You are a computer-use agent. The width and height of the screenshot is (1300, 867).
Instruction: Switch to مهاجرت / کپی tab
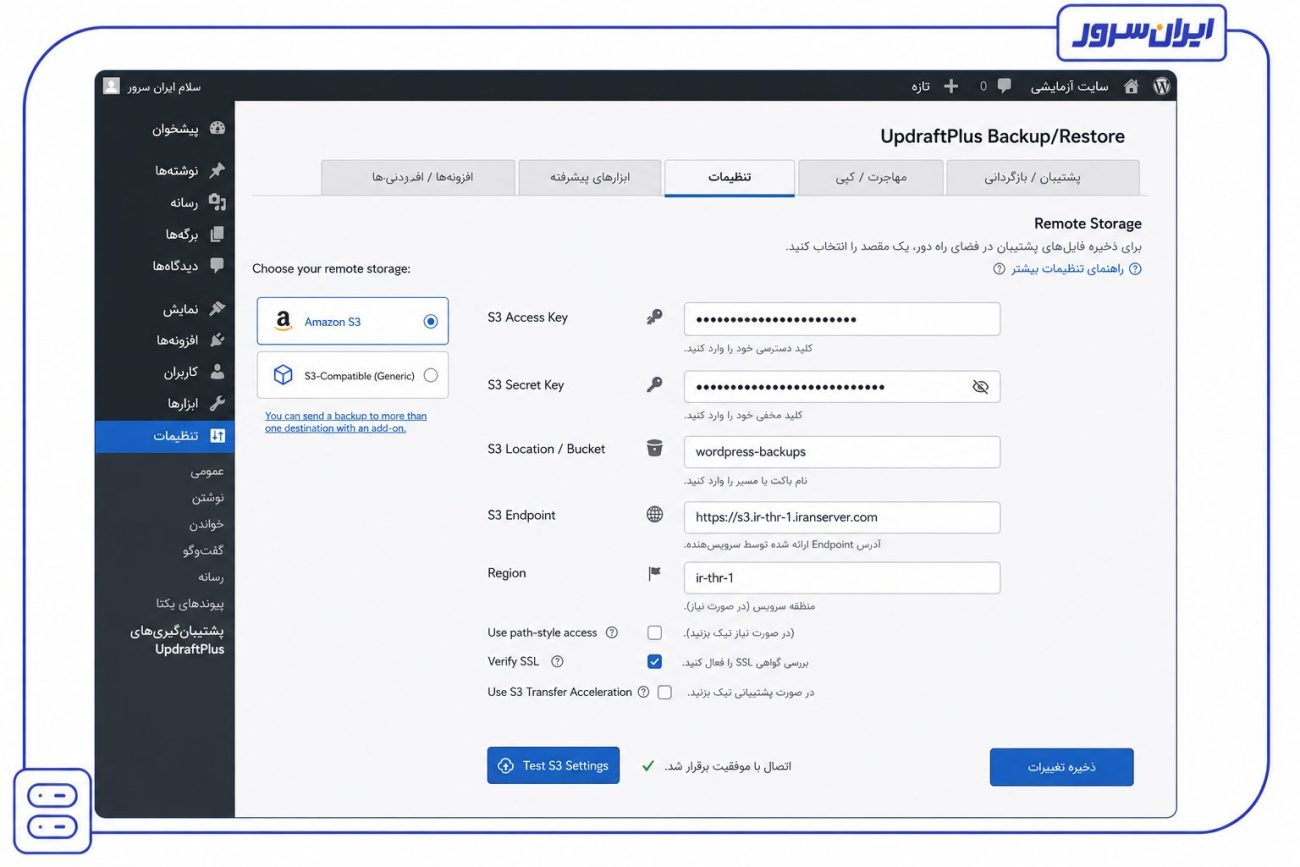(x=871, y=178)
